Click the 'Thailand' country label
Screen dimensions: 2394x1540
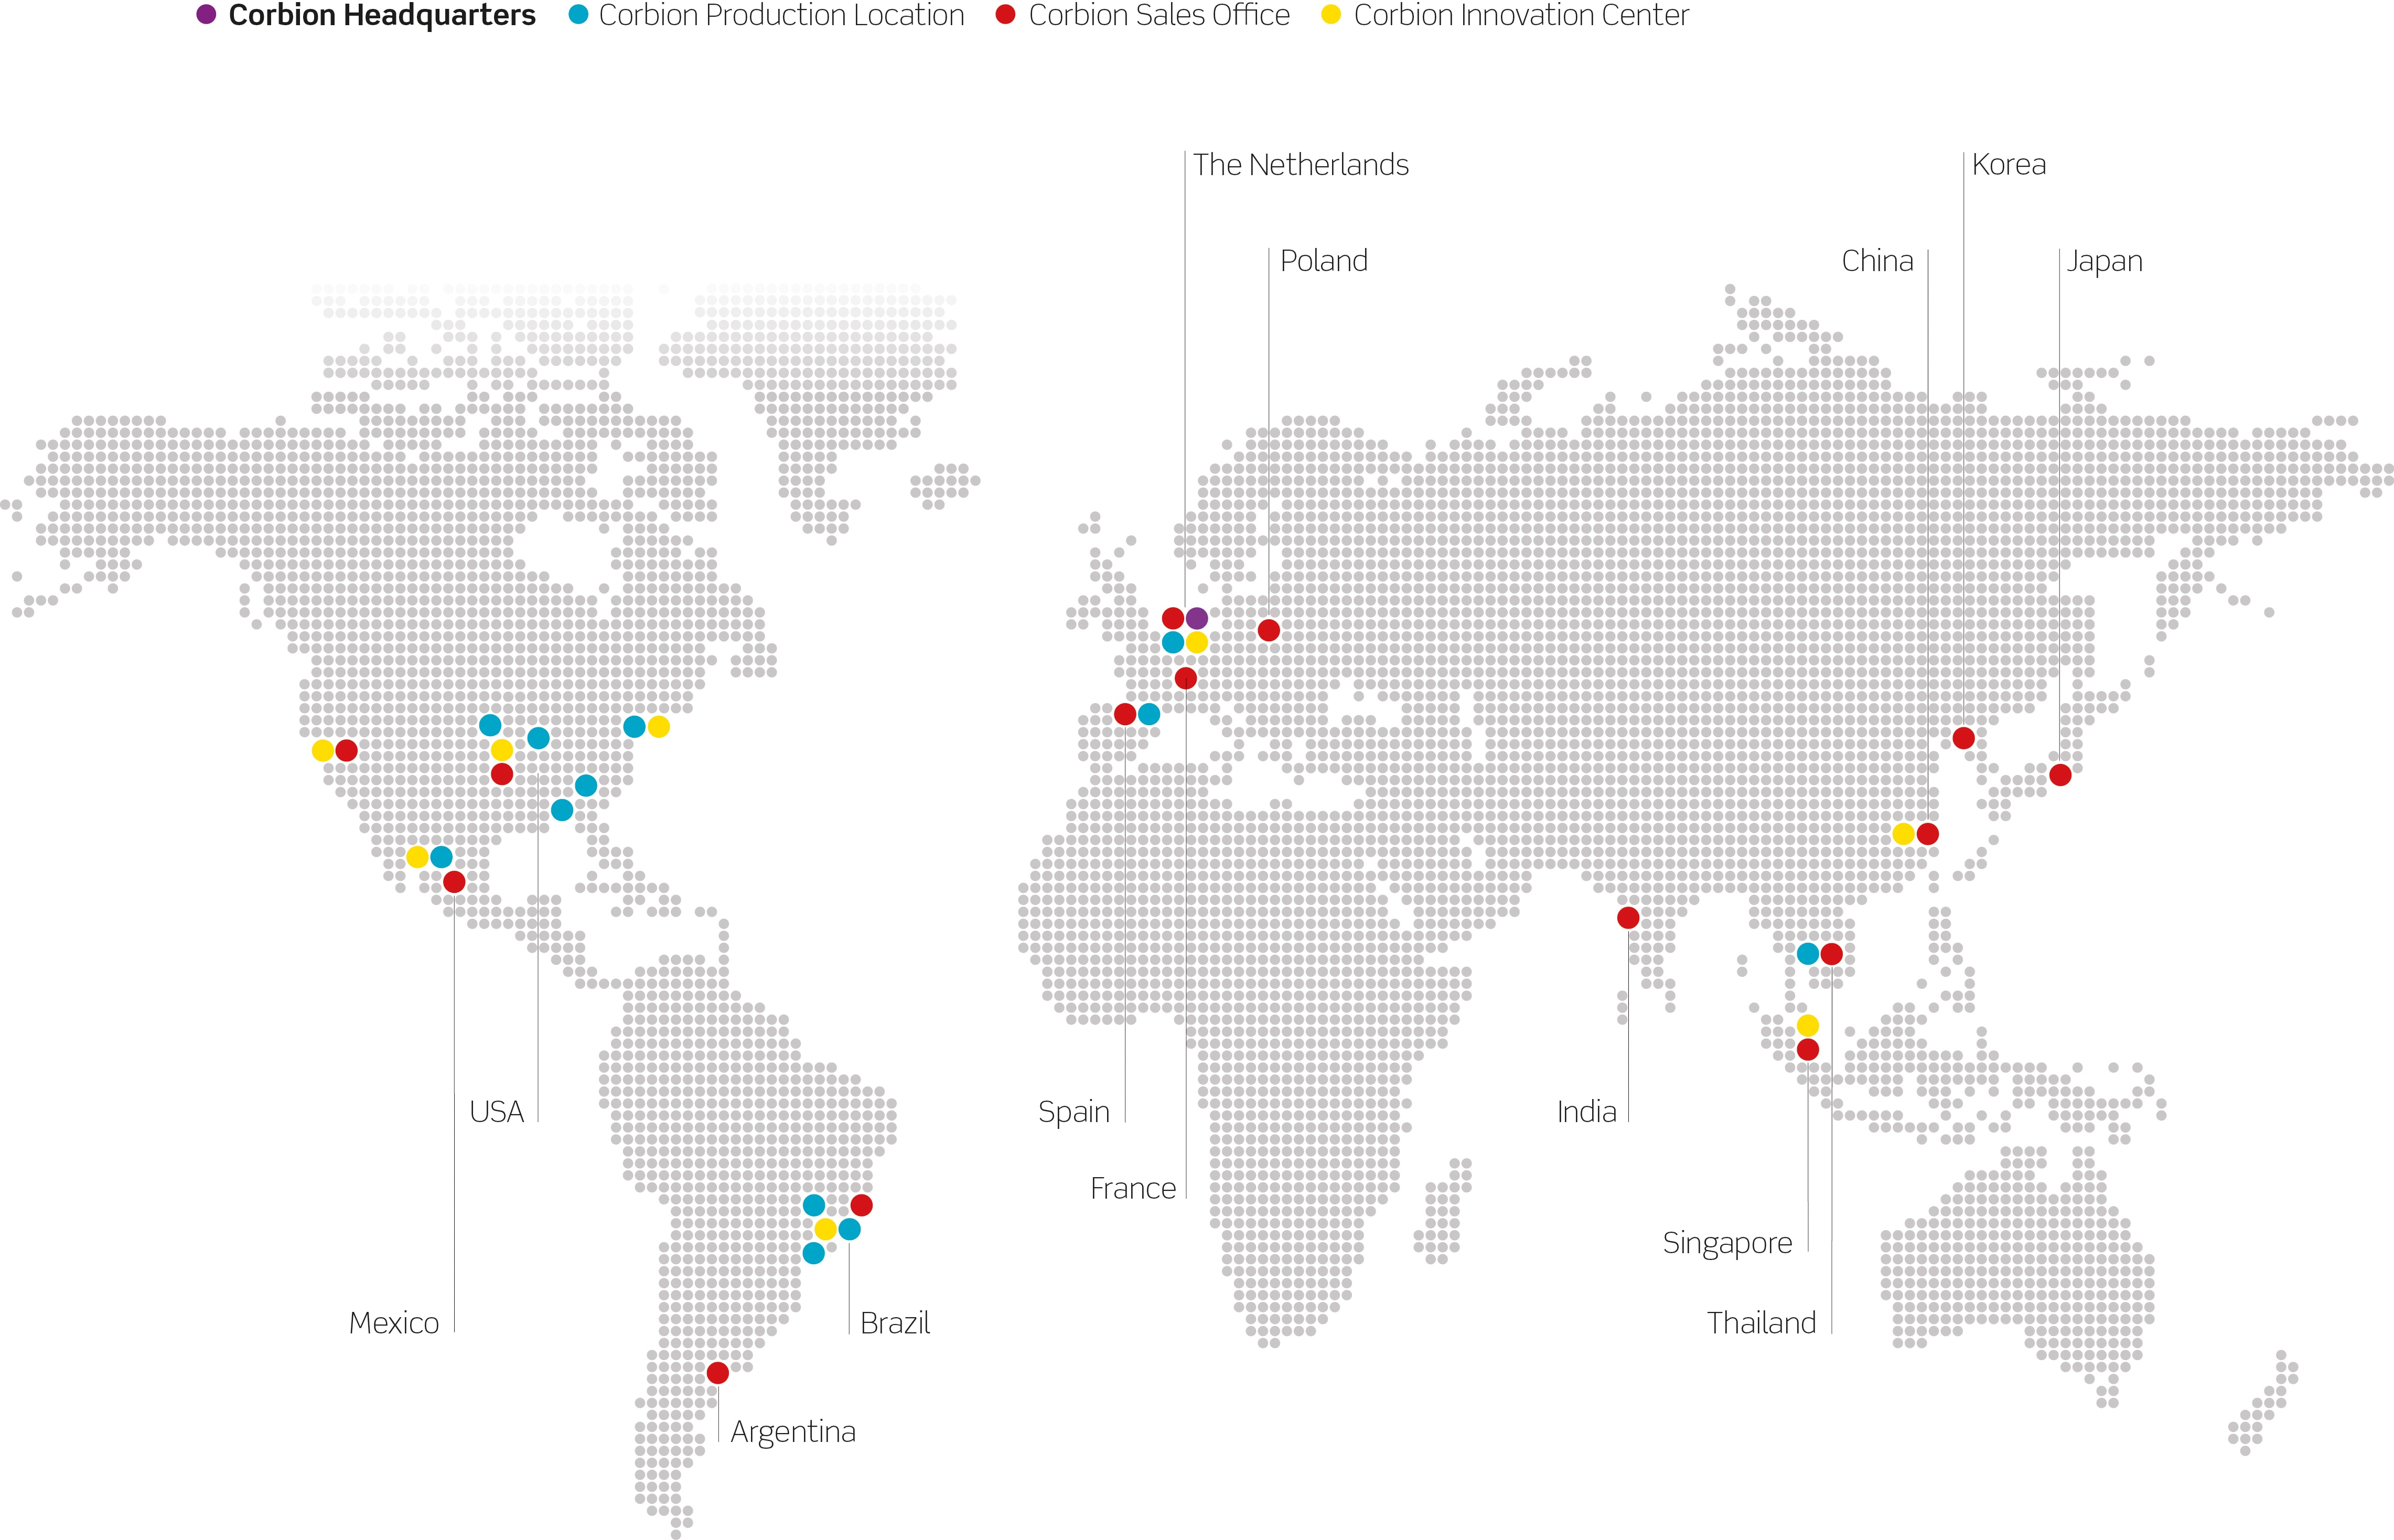point(1762,1323)
